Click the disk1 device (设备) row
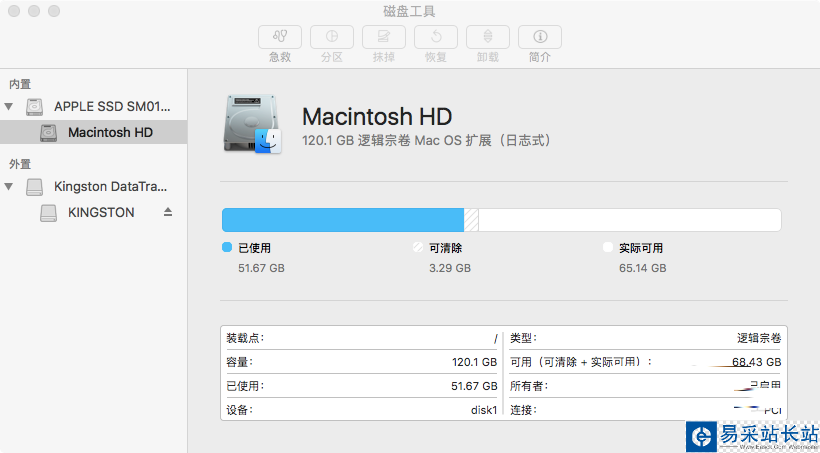 pos(362,409)
